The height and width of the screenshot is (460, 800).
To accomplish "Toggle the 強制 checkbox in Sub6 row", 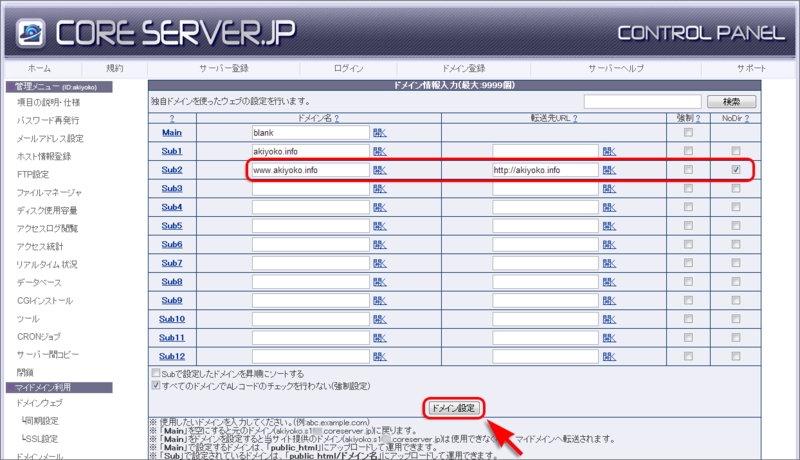I will [x=688, y=244].
